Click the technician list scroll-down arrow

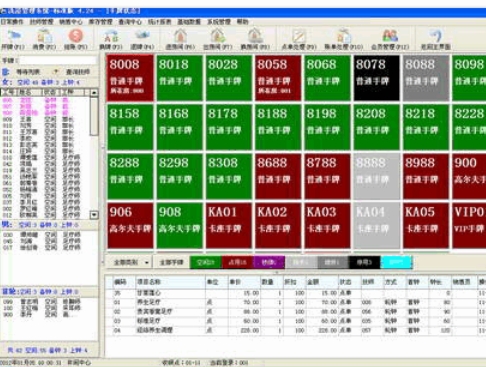[x=94, y=215]
